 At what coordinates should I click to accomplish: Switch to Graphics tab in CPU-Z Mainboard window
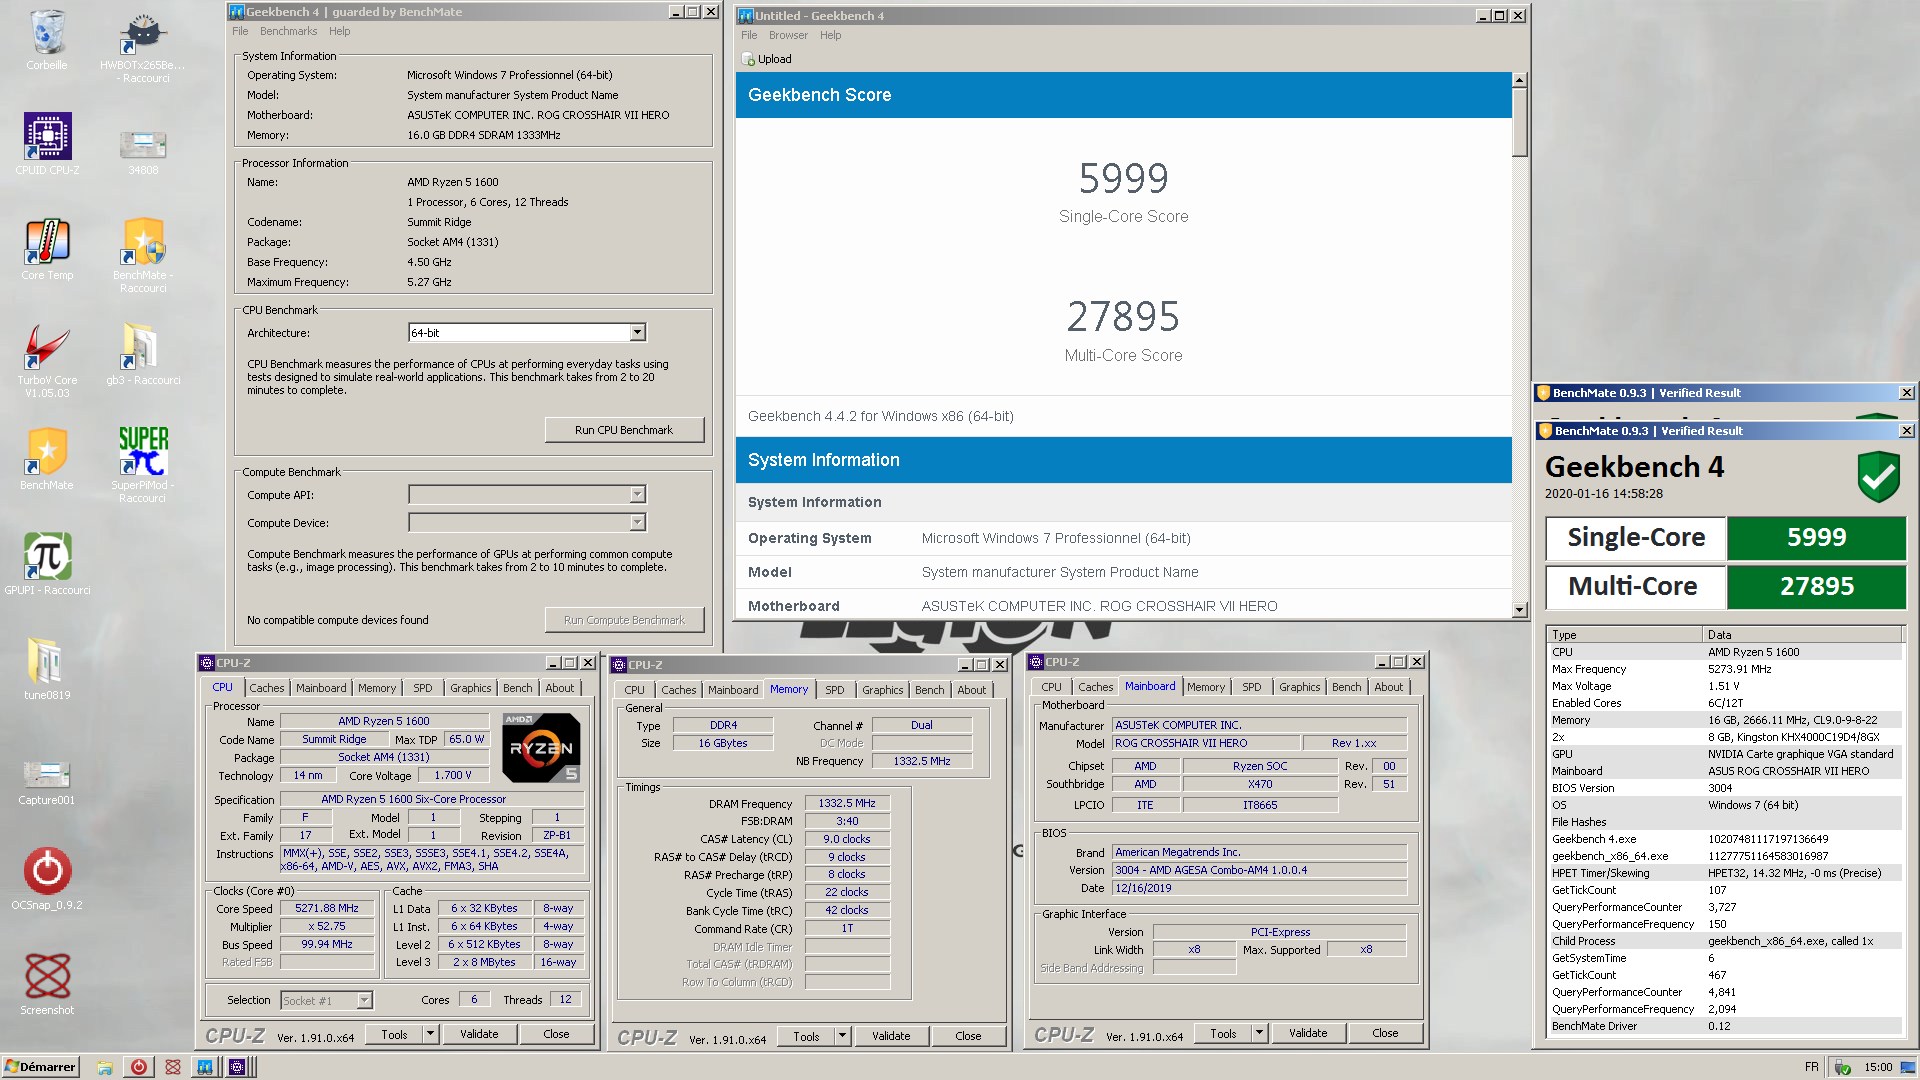(x=1299, y=687)
